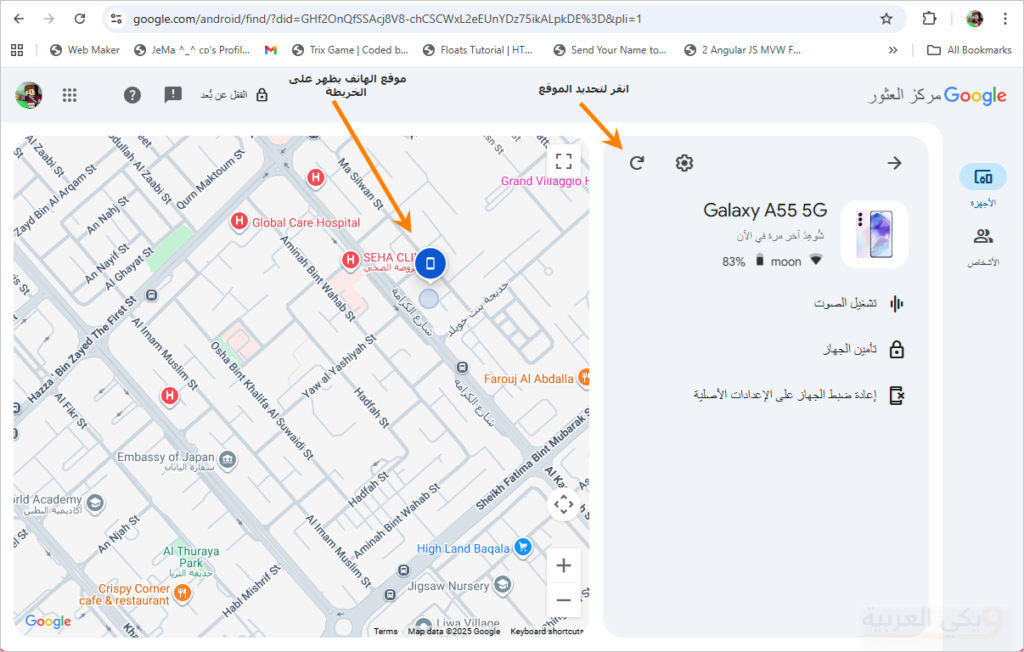Click the 83% battery level text

[733, 262]
